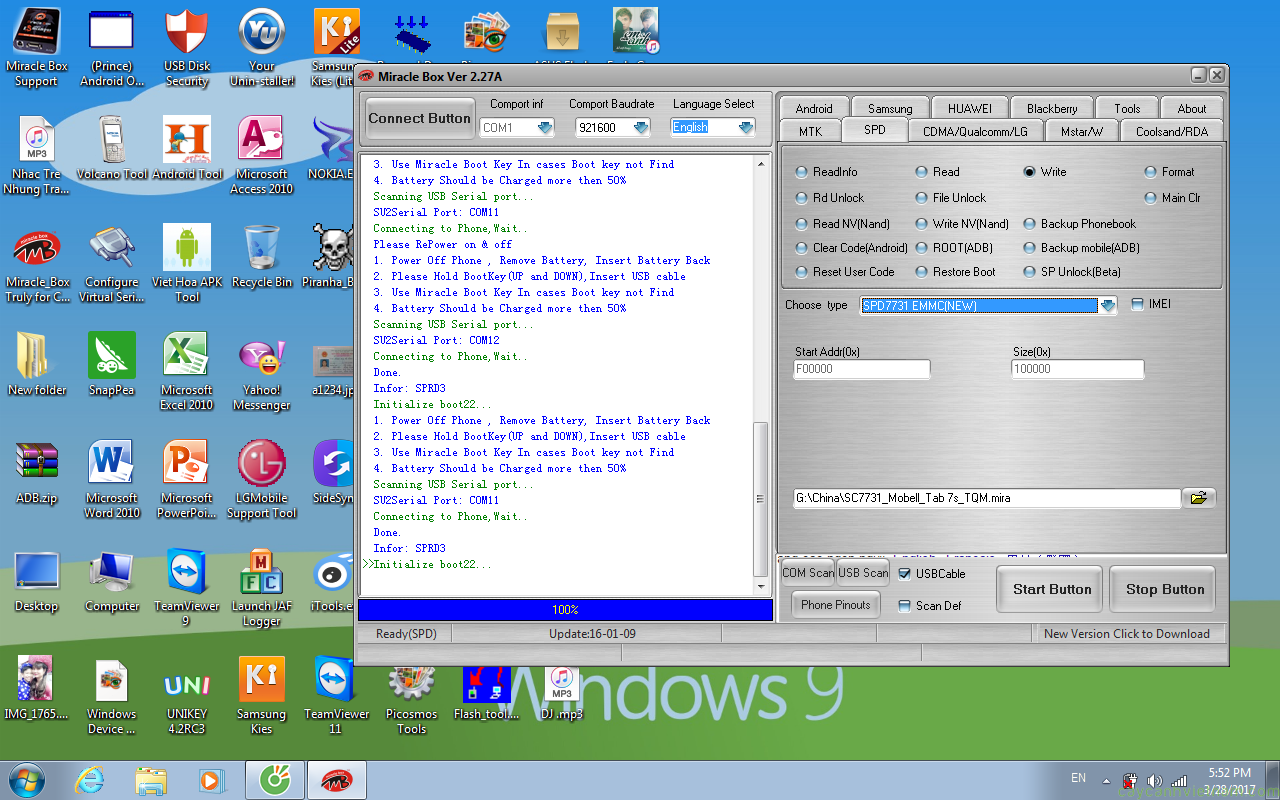Click the Start Addr(0x) input field
The height and width of the screenshot is (800, 1280).
[861, 369]
